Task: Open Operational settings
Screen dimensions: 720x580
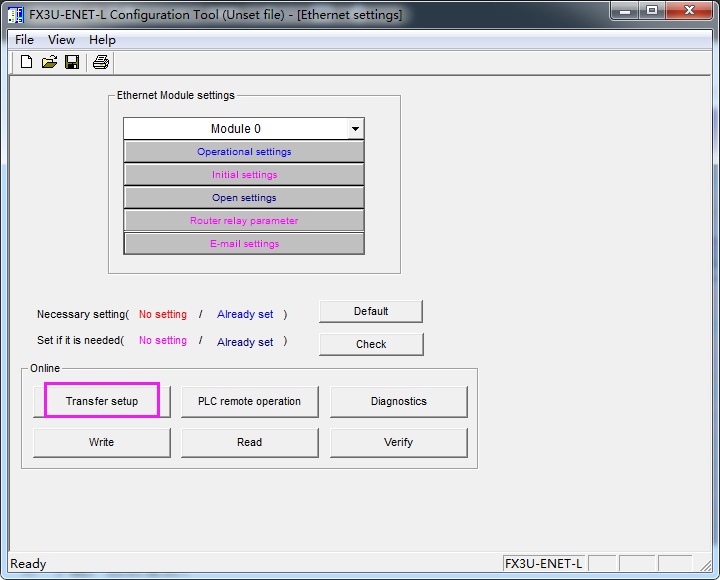Action: [x=244, y=152]
